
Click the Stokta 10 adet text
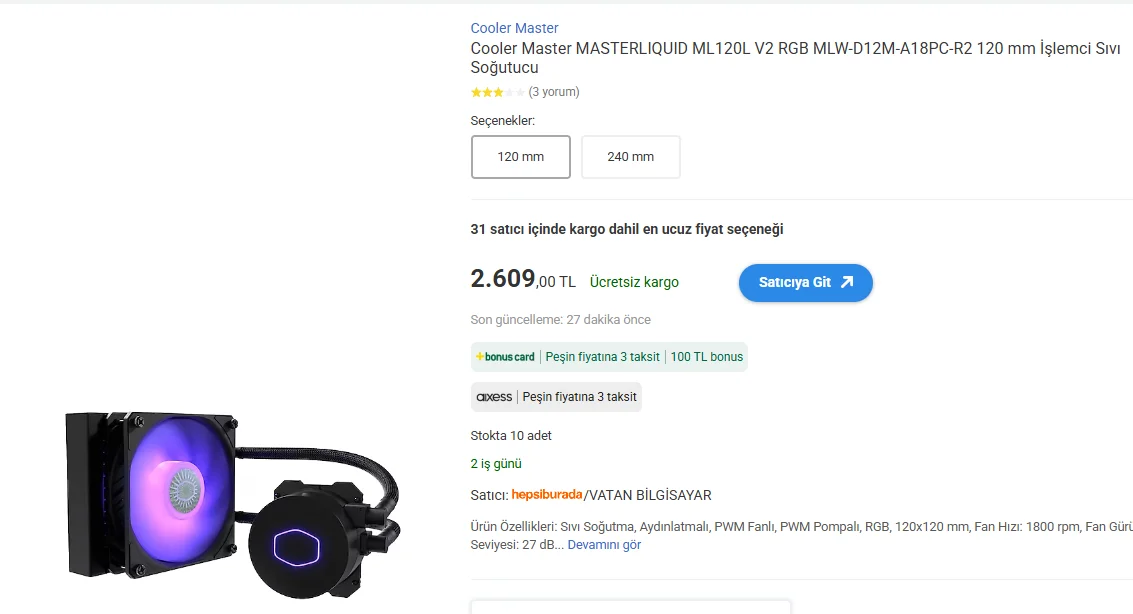click(510, 436)
